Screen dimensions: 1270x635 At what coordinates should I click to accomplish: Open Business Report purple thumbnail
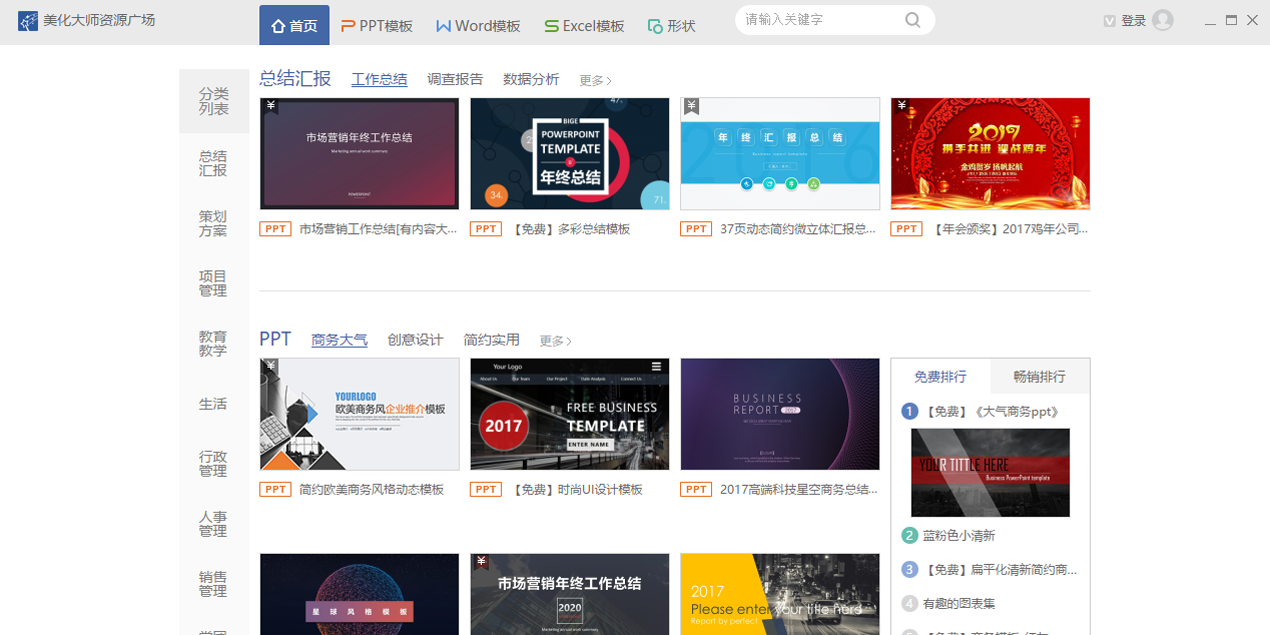point(780,414)
